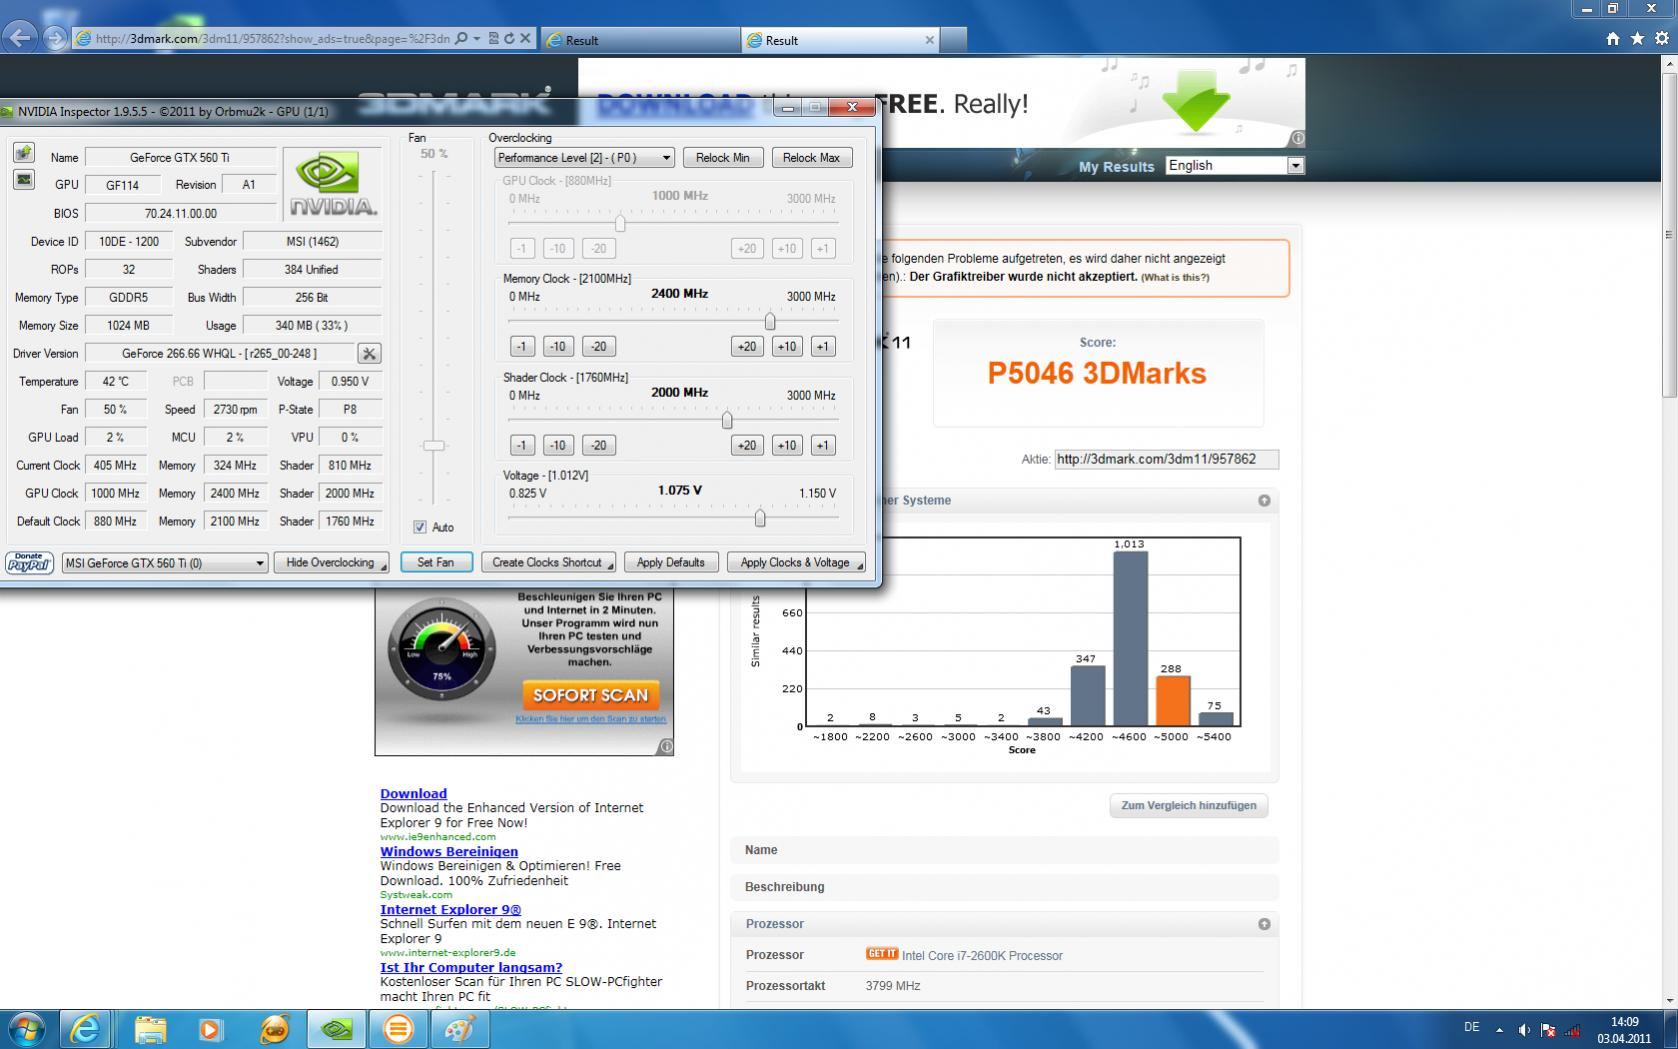Switch to NVIDIA Inspector taskbar icon
The height and width of the screenshot is (1049, 1678).
(336, 1028)
